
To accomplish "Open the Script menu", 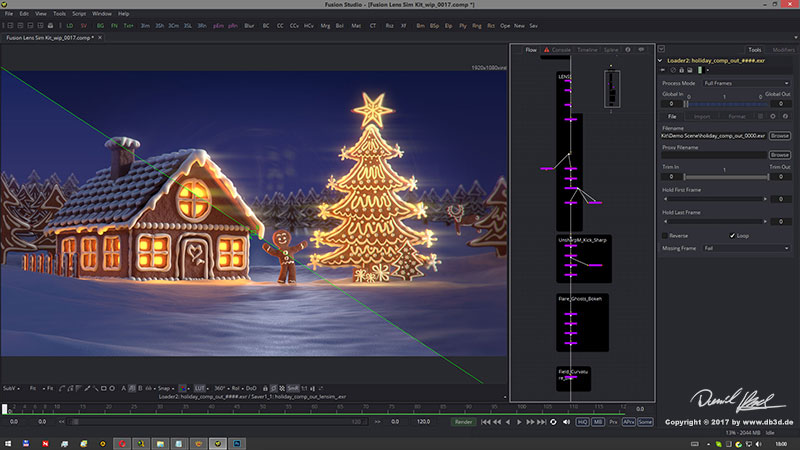I will 79,14.
